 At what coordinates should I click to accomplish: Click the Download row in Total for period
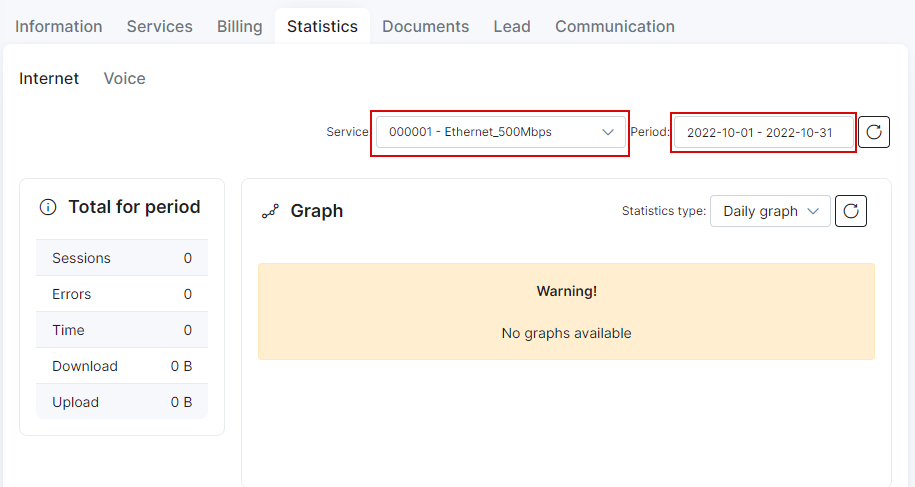(122, 366)
